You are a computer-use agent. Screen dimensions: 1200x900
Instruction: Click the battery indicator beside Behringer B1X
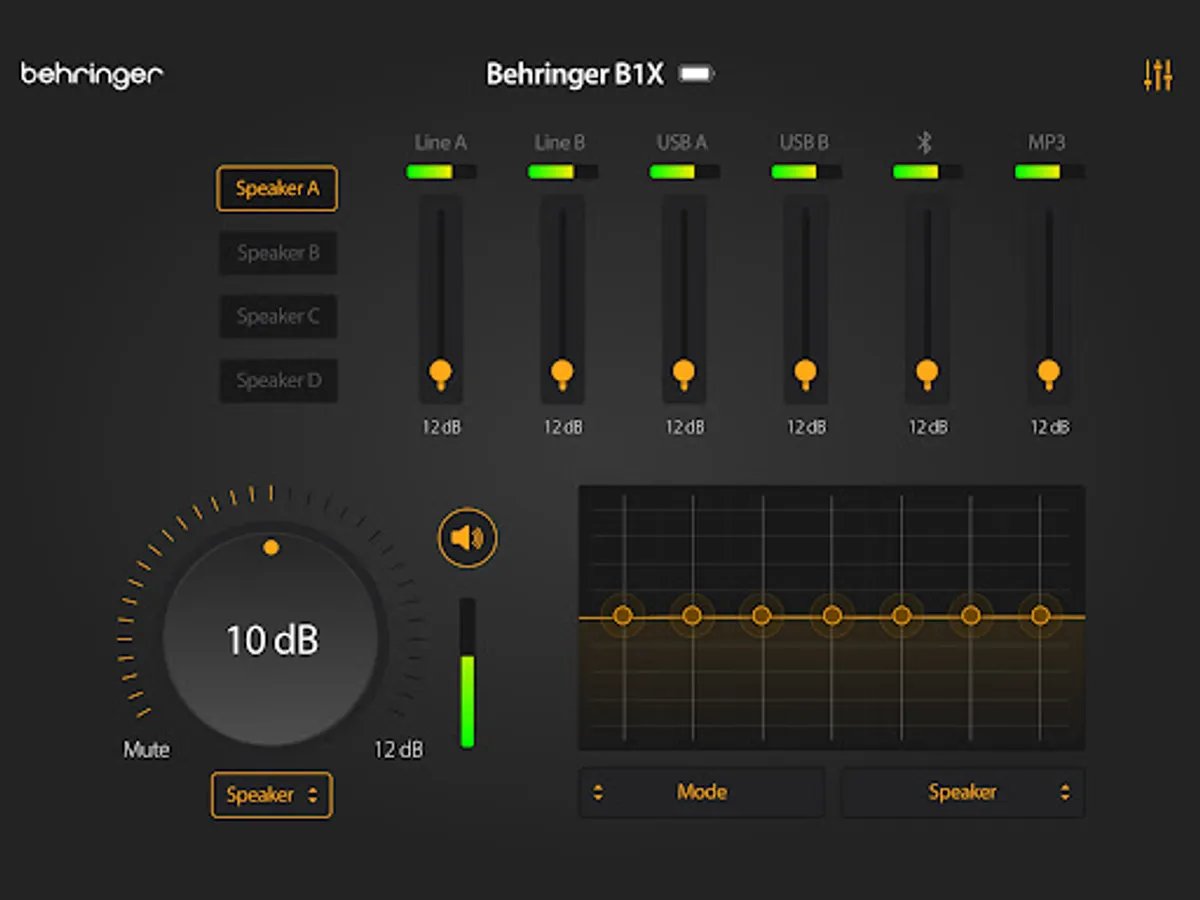coord(698,74)
